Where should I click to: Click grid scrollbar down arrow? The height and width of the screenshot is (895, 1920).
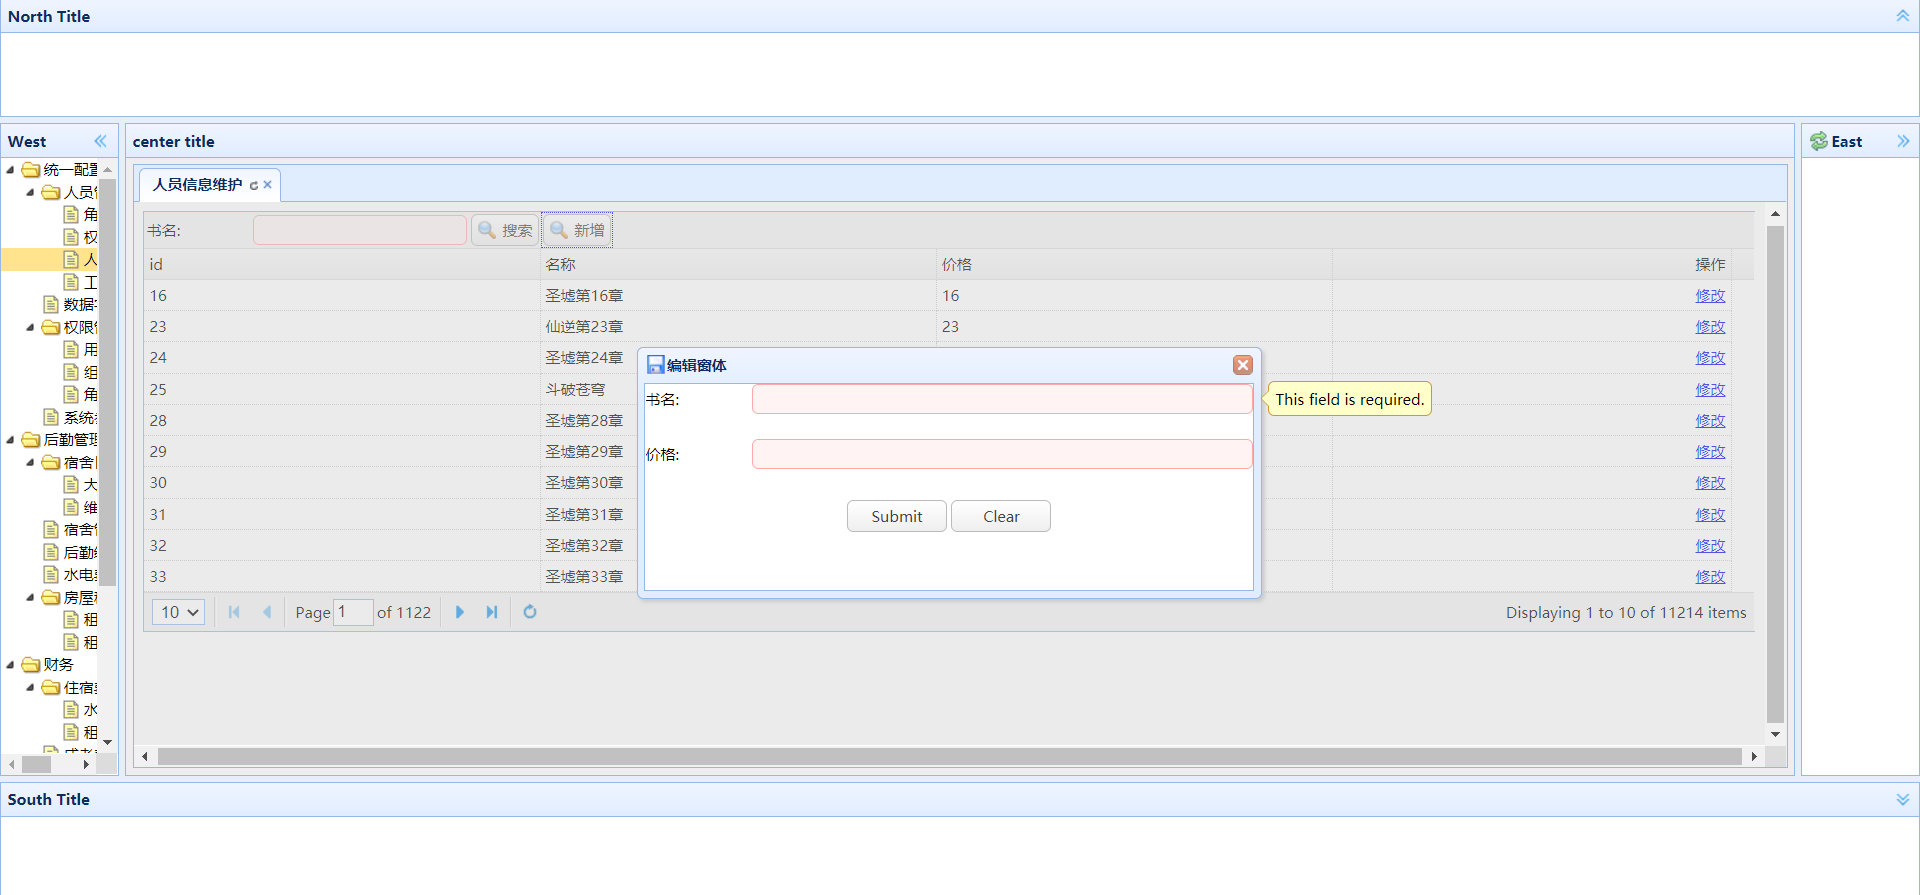1775,734
